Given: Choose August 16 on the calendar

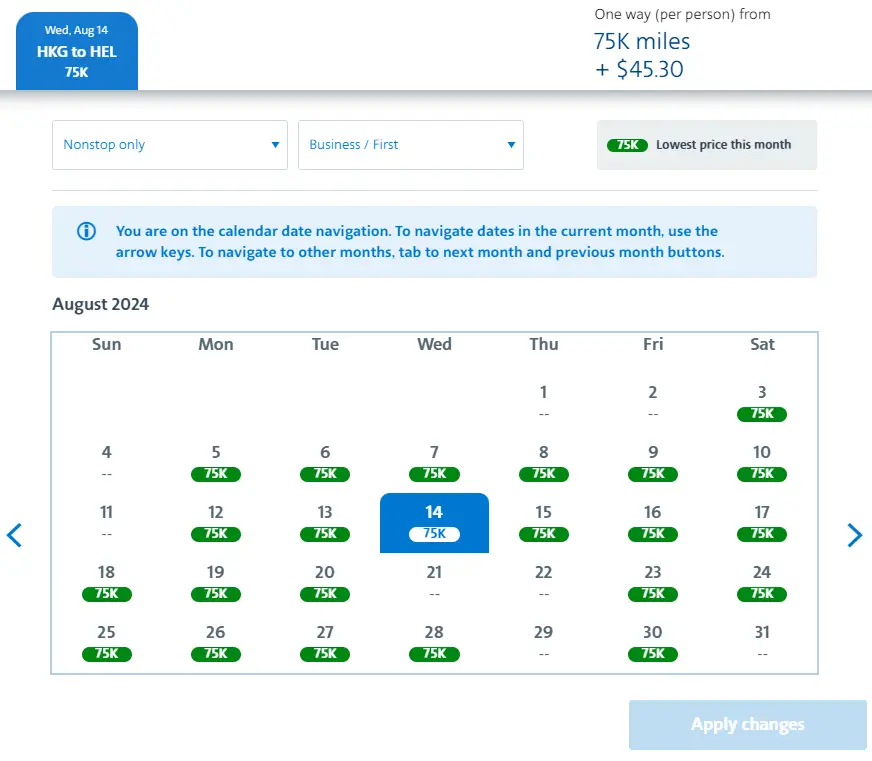Looking at the screenshot, I should (x=652, y=522).
